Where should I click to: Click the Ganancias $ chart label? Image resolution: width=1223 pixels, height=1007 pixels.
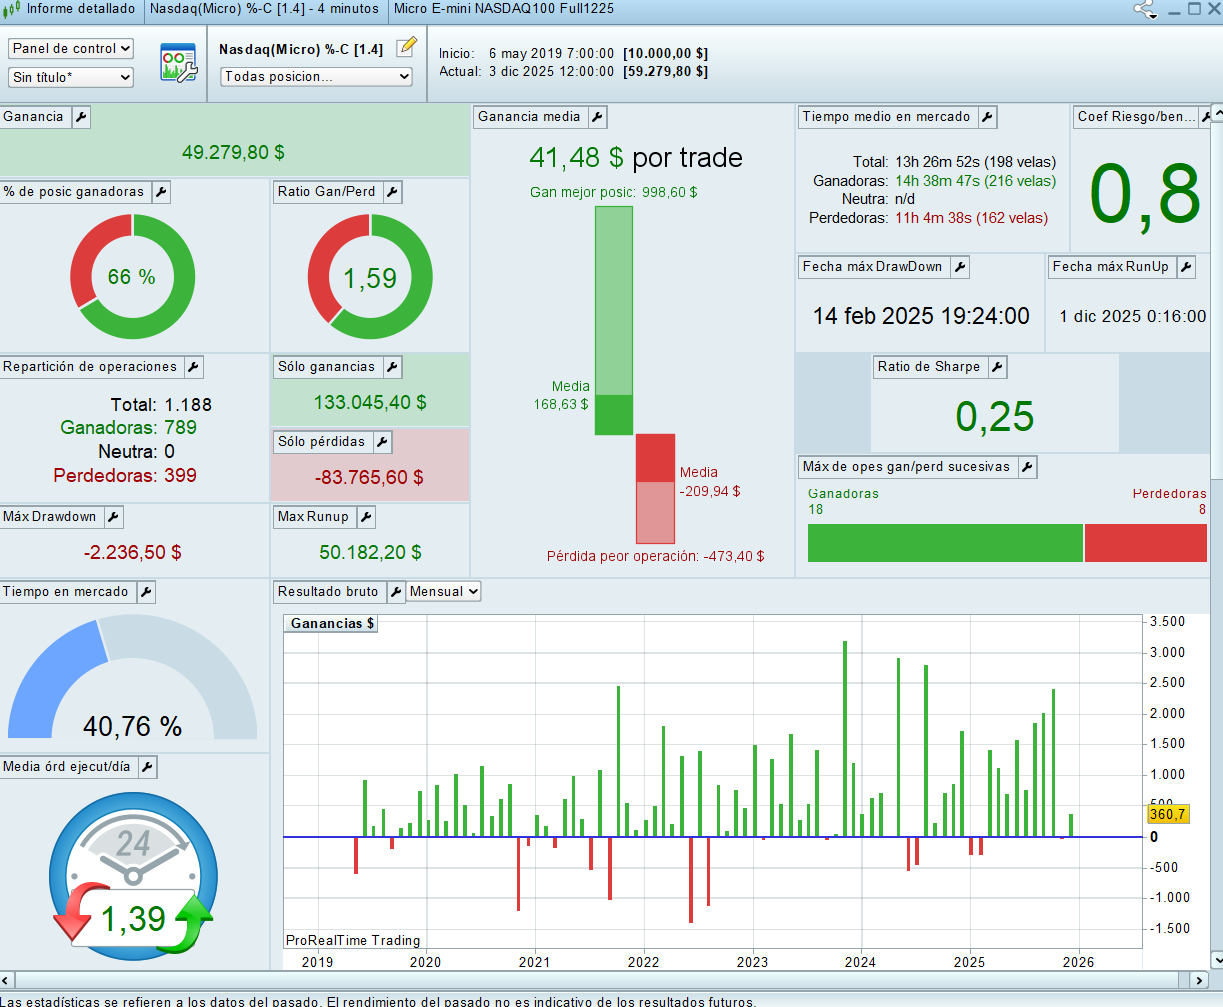[x=332, y=623]
